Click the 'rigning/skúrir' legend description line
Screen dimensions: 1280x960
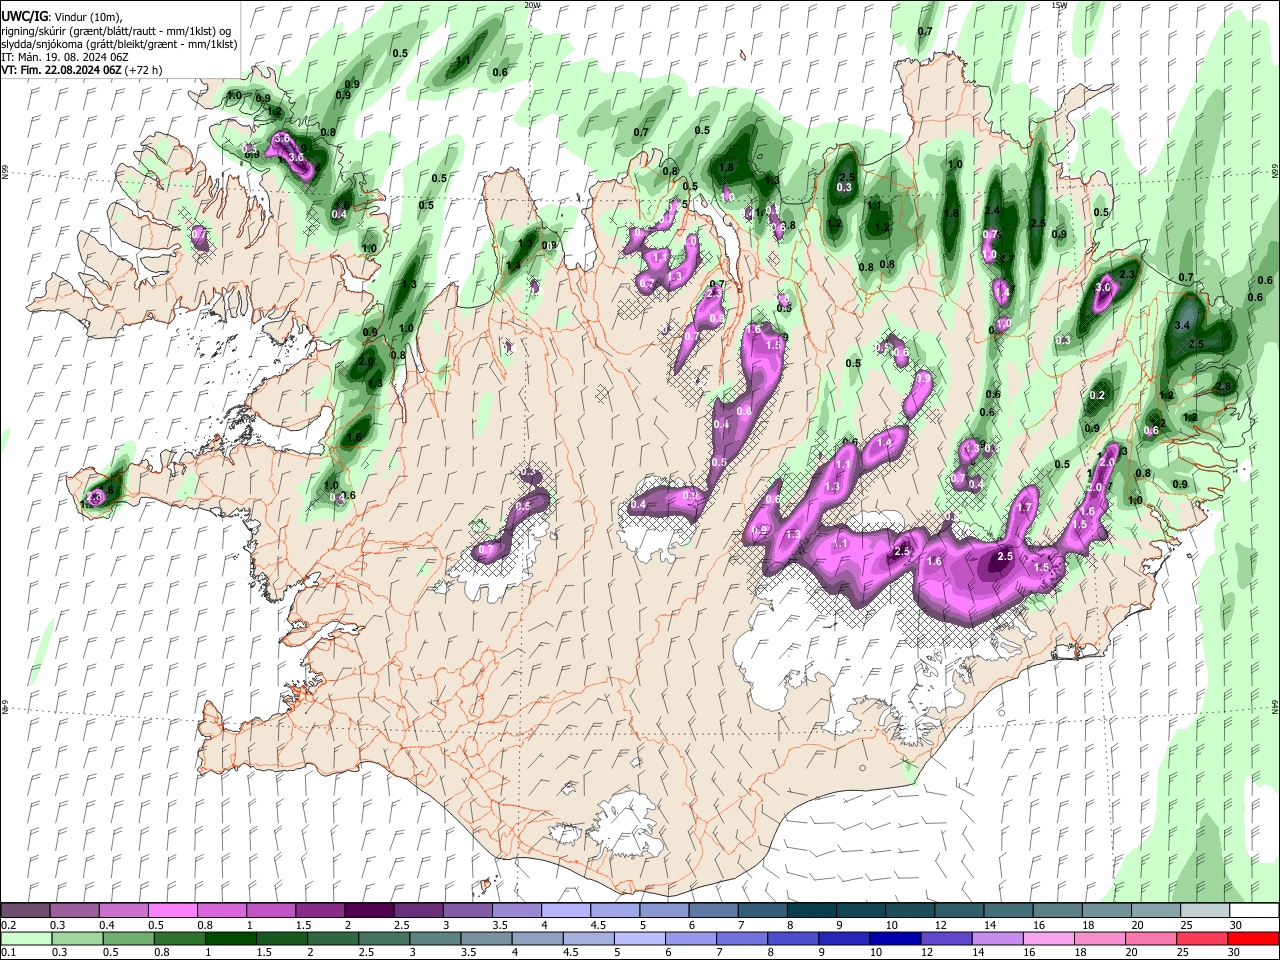pyautogui.click(x=116, y=30)
